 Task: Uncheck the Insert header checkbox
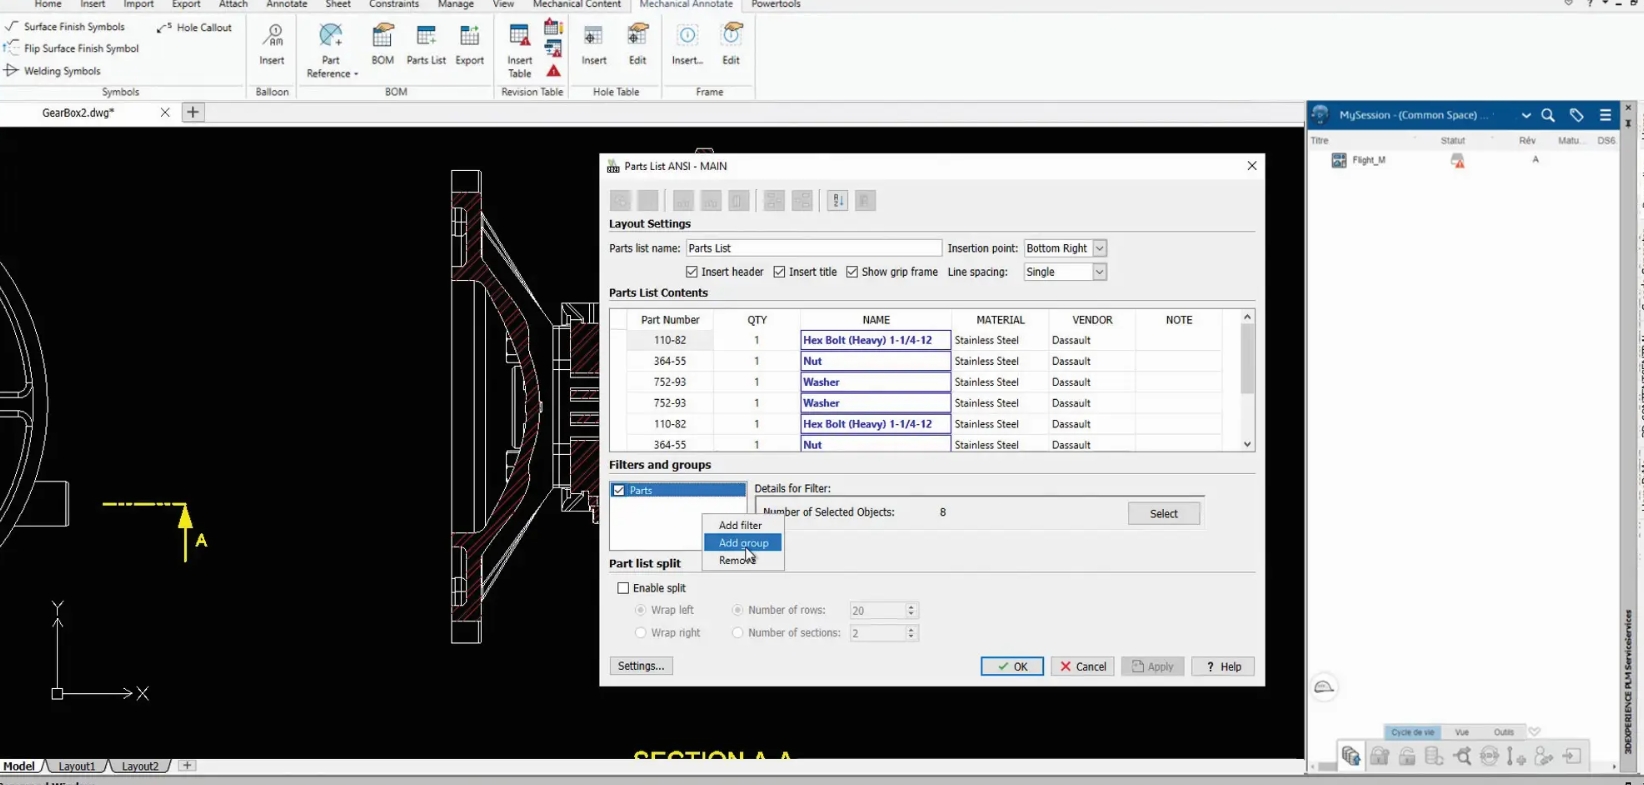point(692,272)
